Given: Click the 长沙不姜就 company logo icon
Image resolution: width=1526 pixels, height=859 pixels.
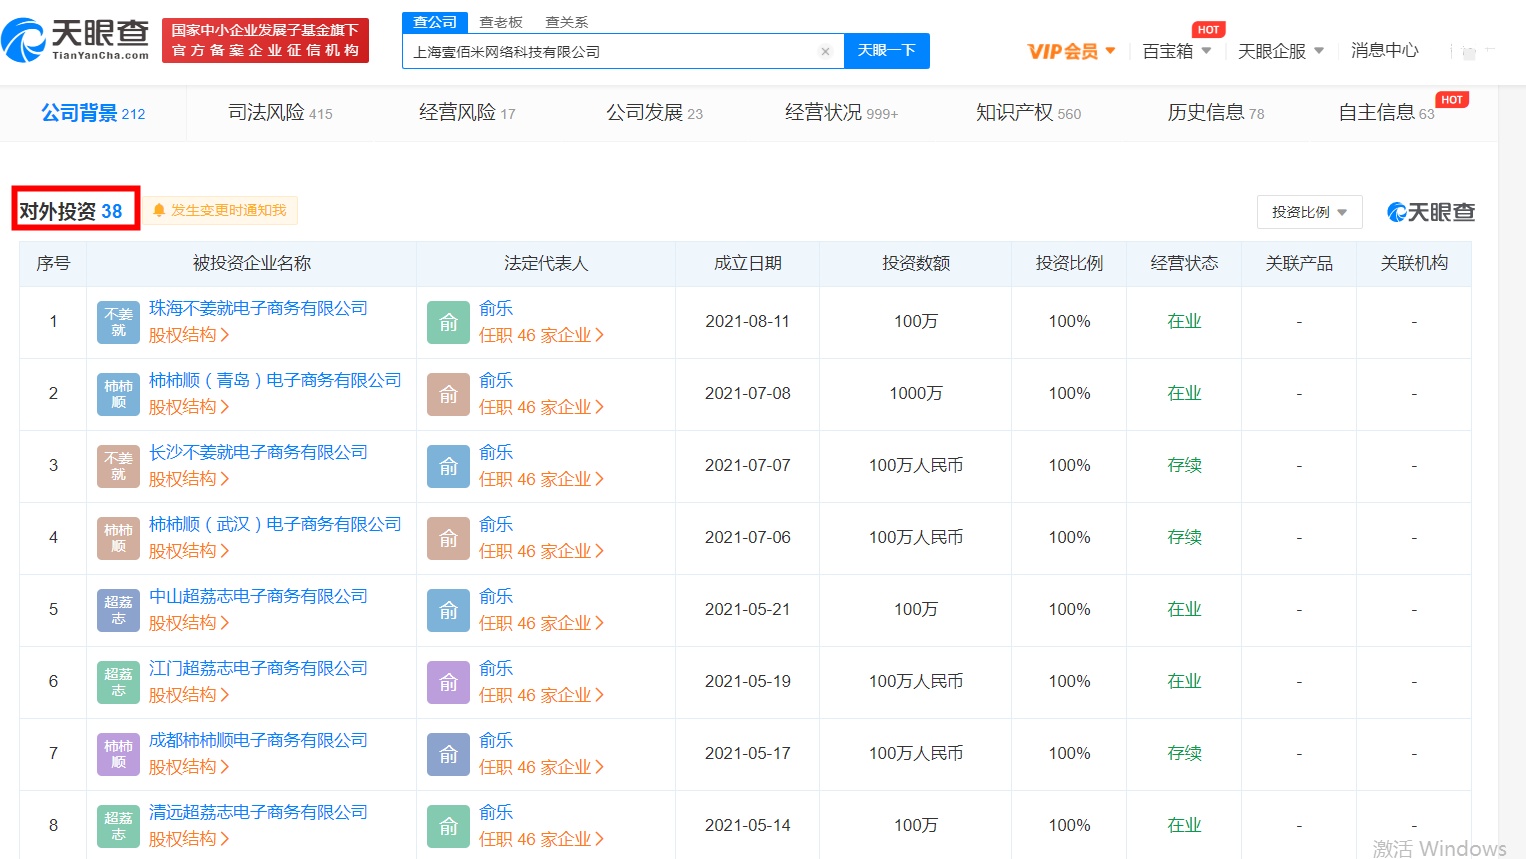Looking at the screenshot, I should point(118,466).
